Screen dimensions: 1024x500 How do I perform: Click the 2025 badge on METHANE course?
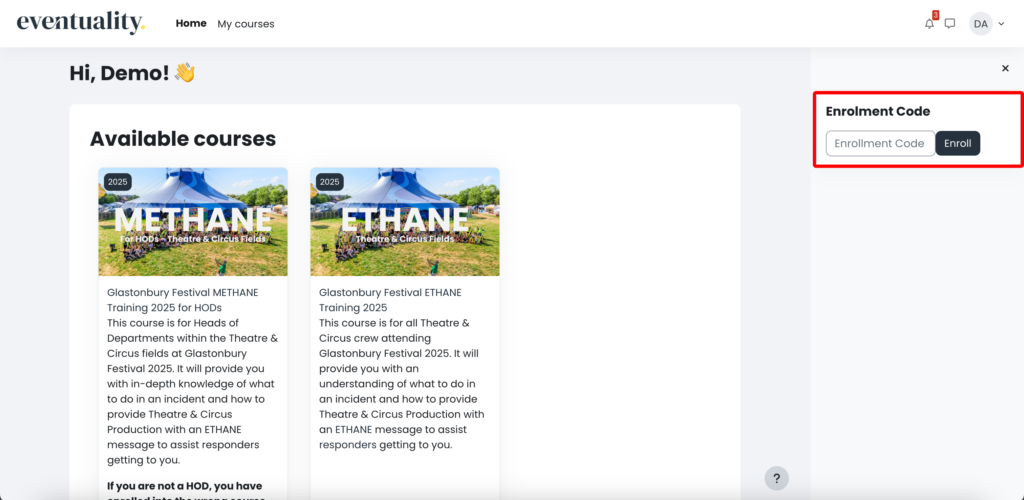pyautogui.click(x=118, y=182)
